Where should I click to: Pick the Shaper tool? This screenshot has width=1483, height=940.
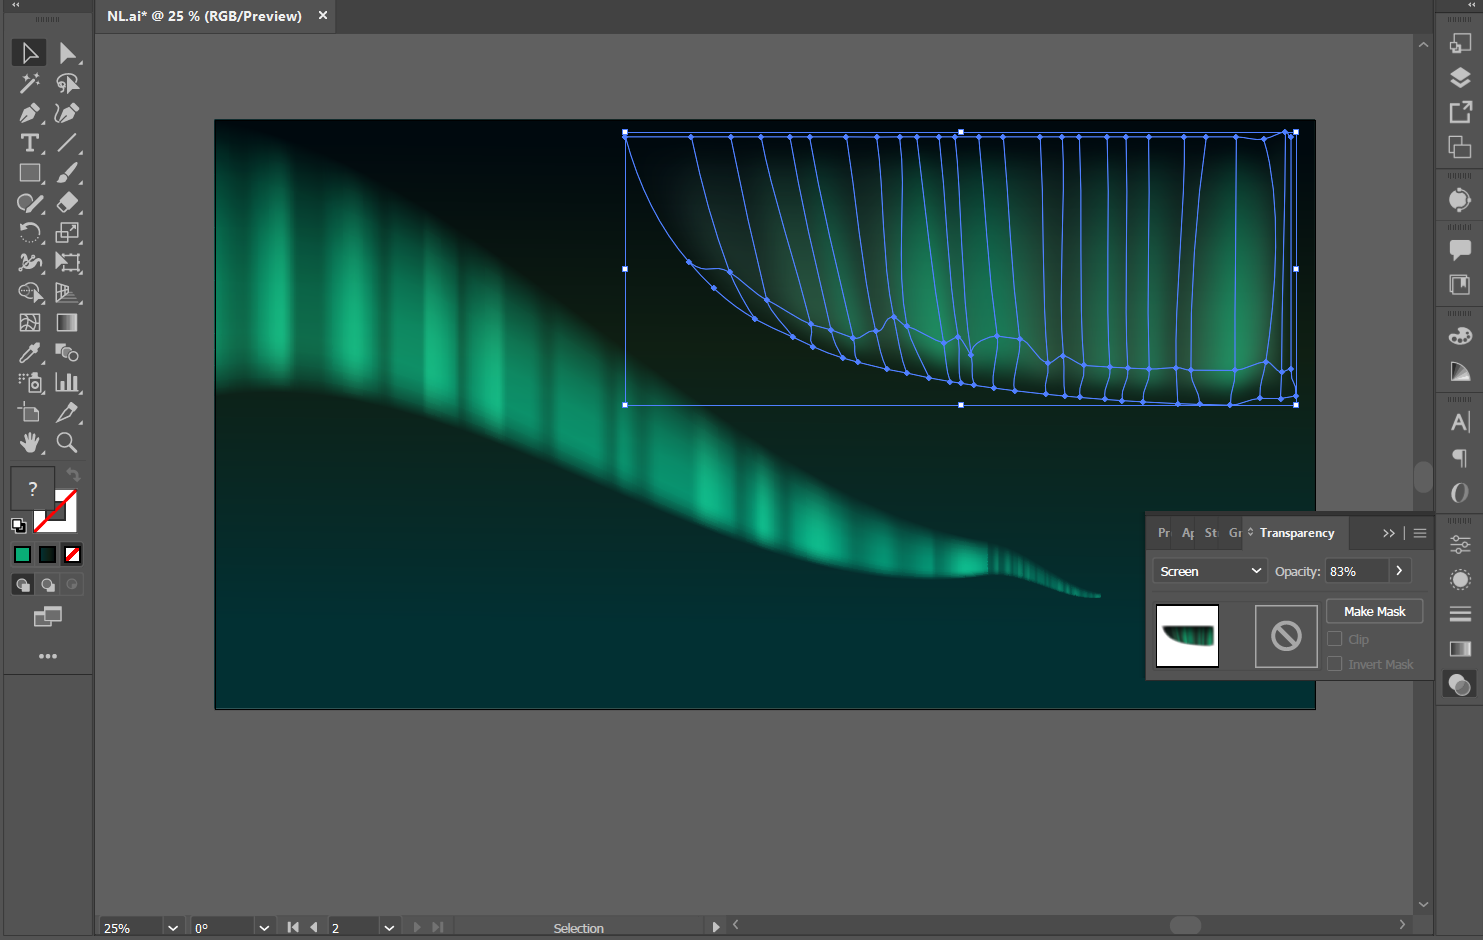pyautogui.click(x=29, y=203)
